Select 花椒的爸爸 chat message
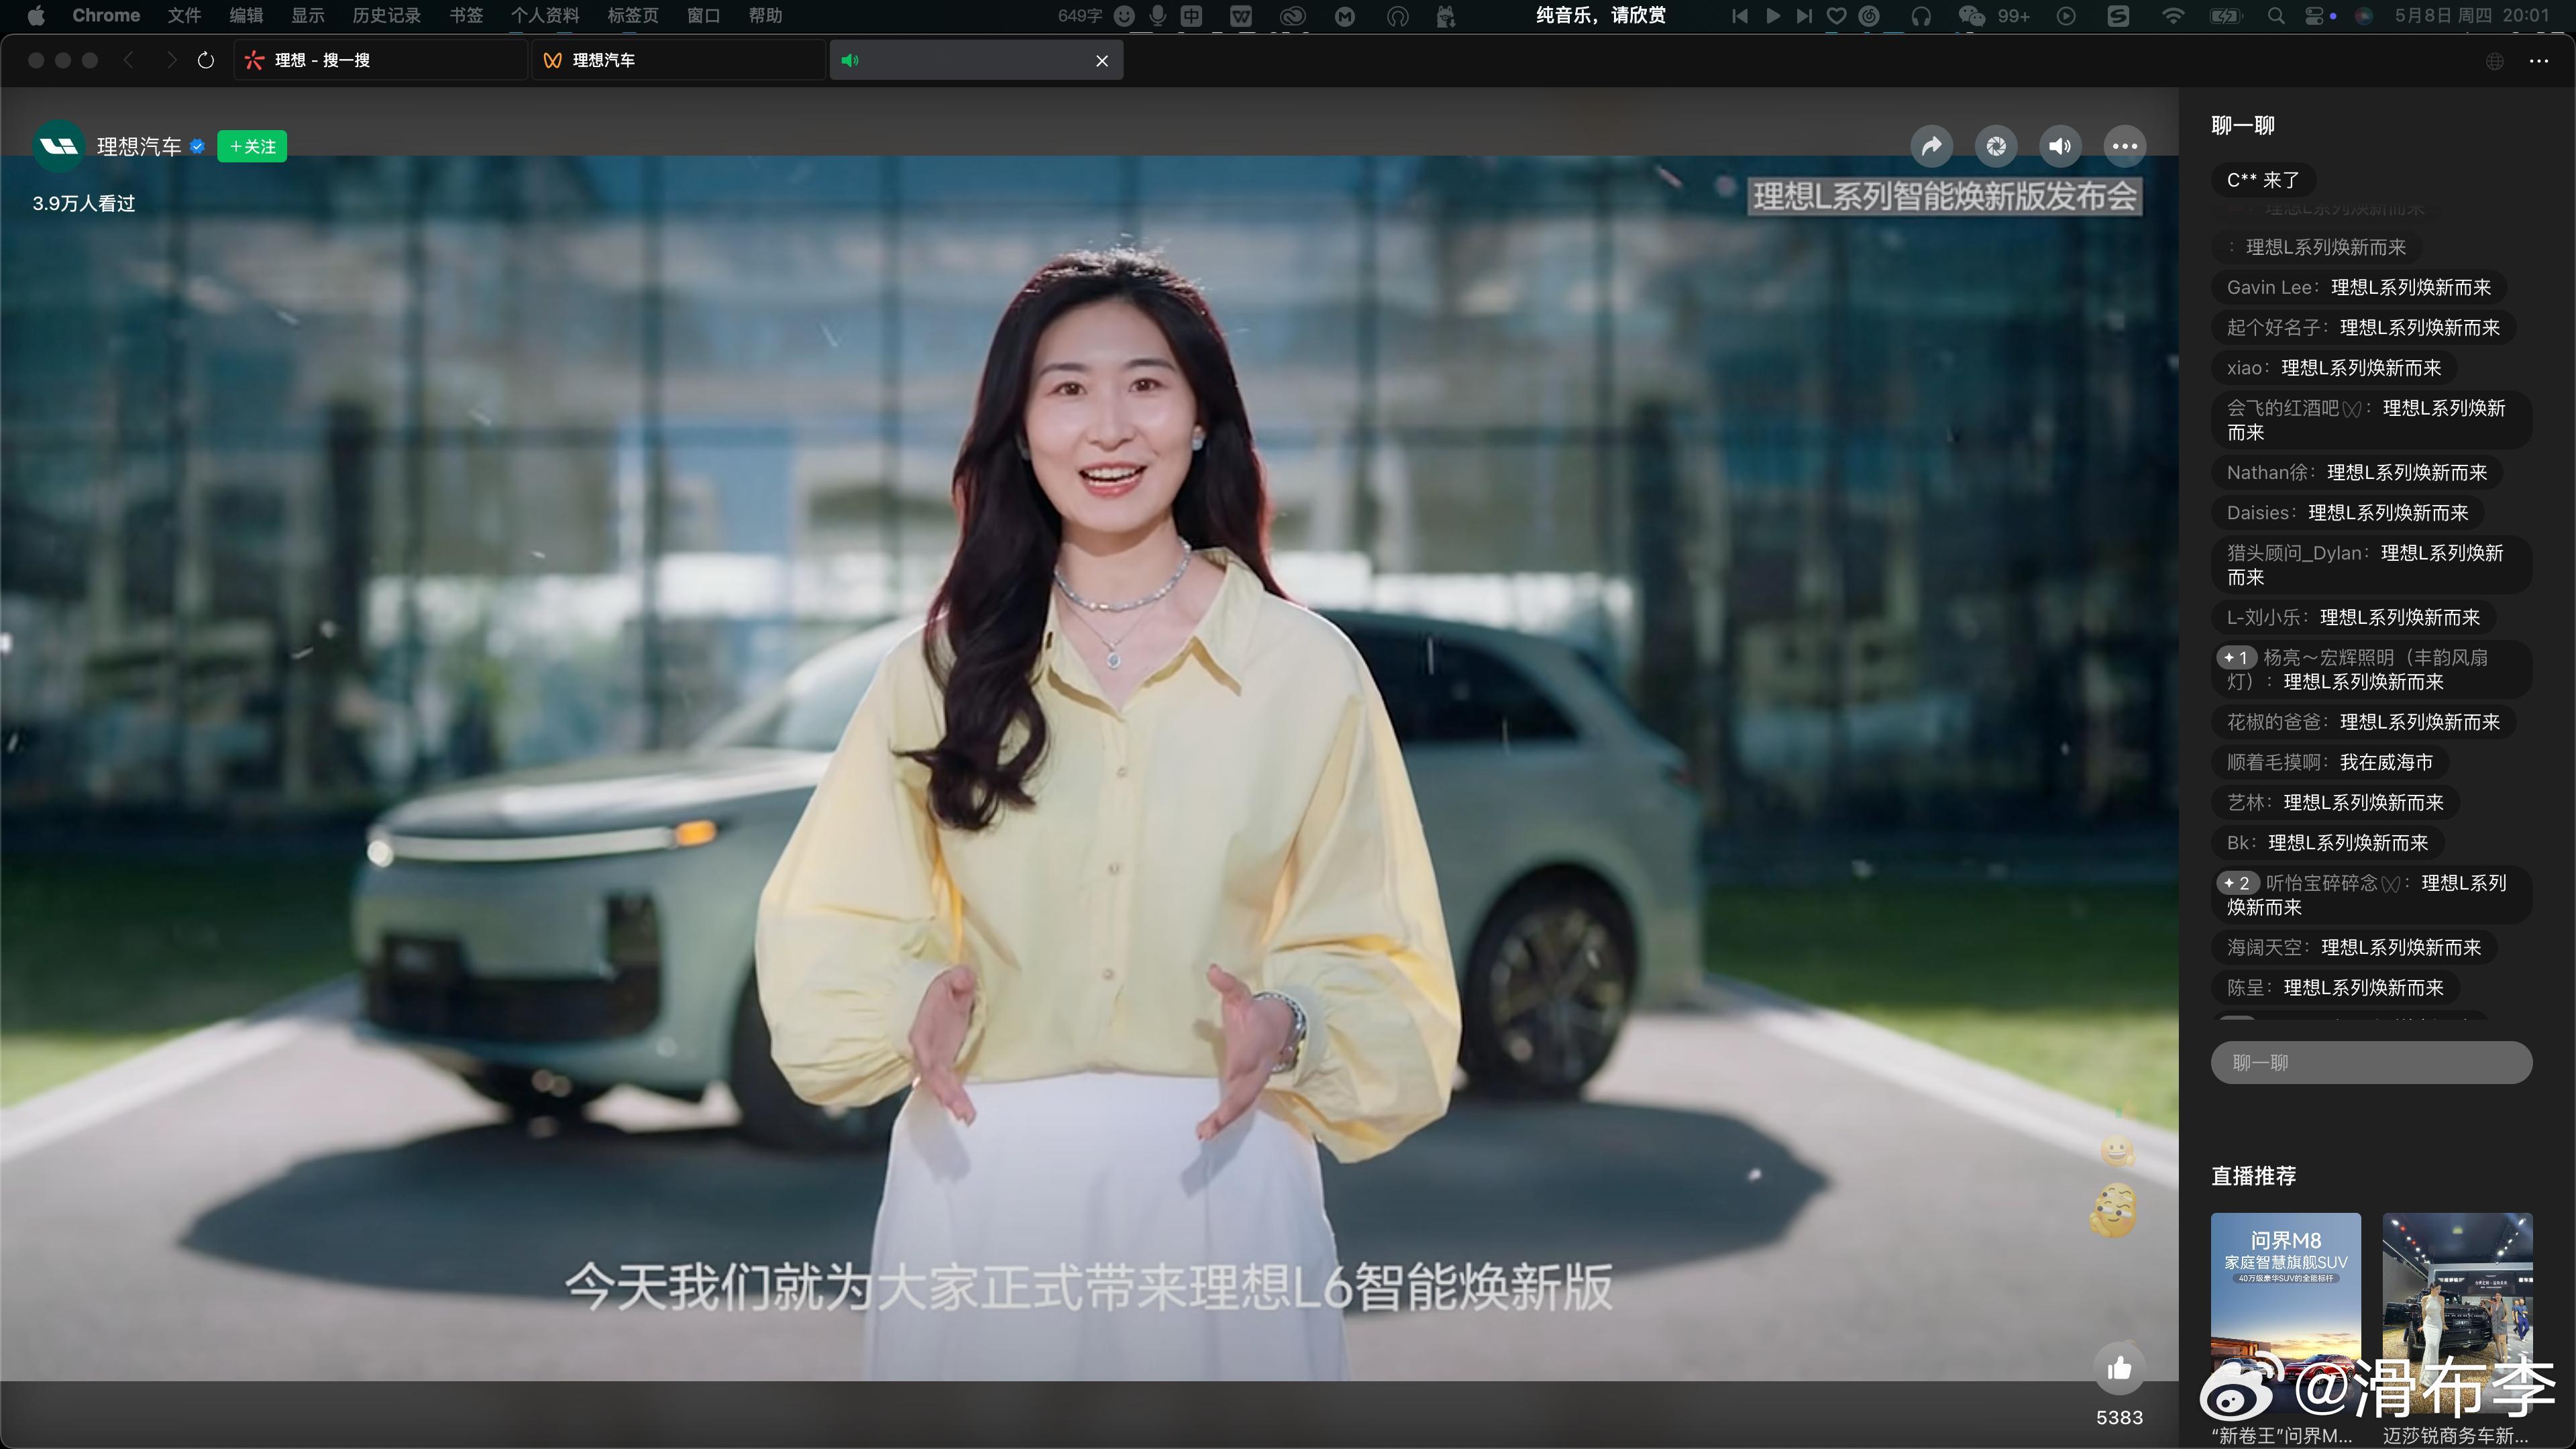 2362,722
